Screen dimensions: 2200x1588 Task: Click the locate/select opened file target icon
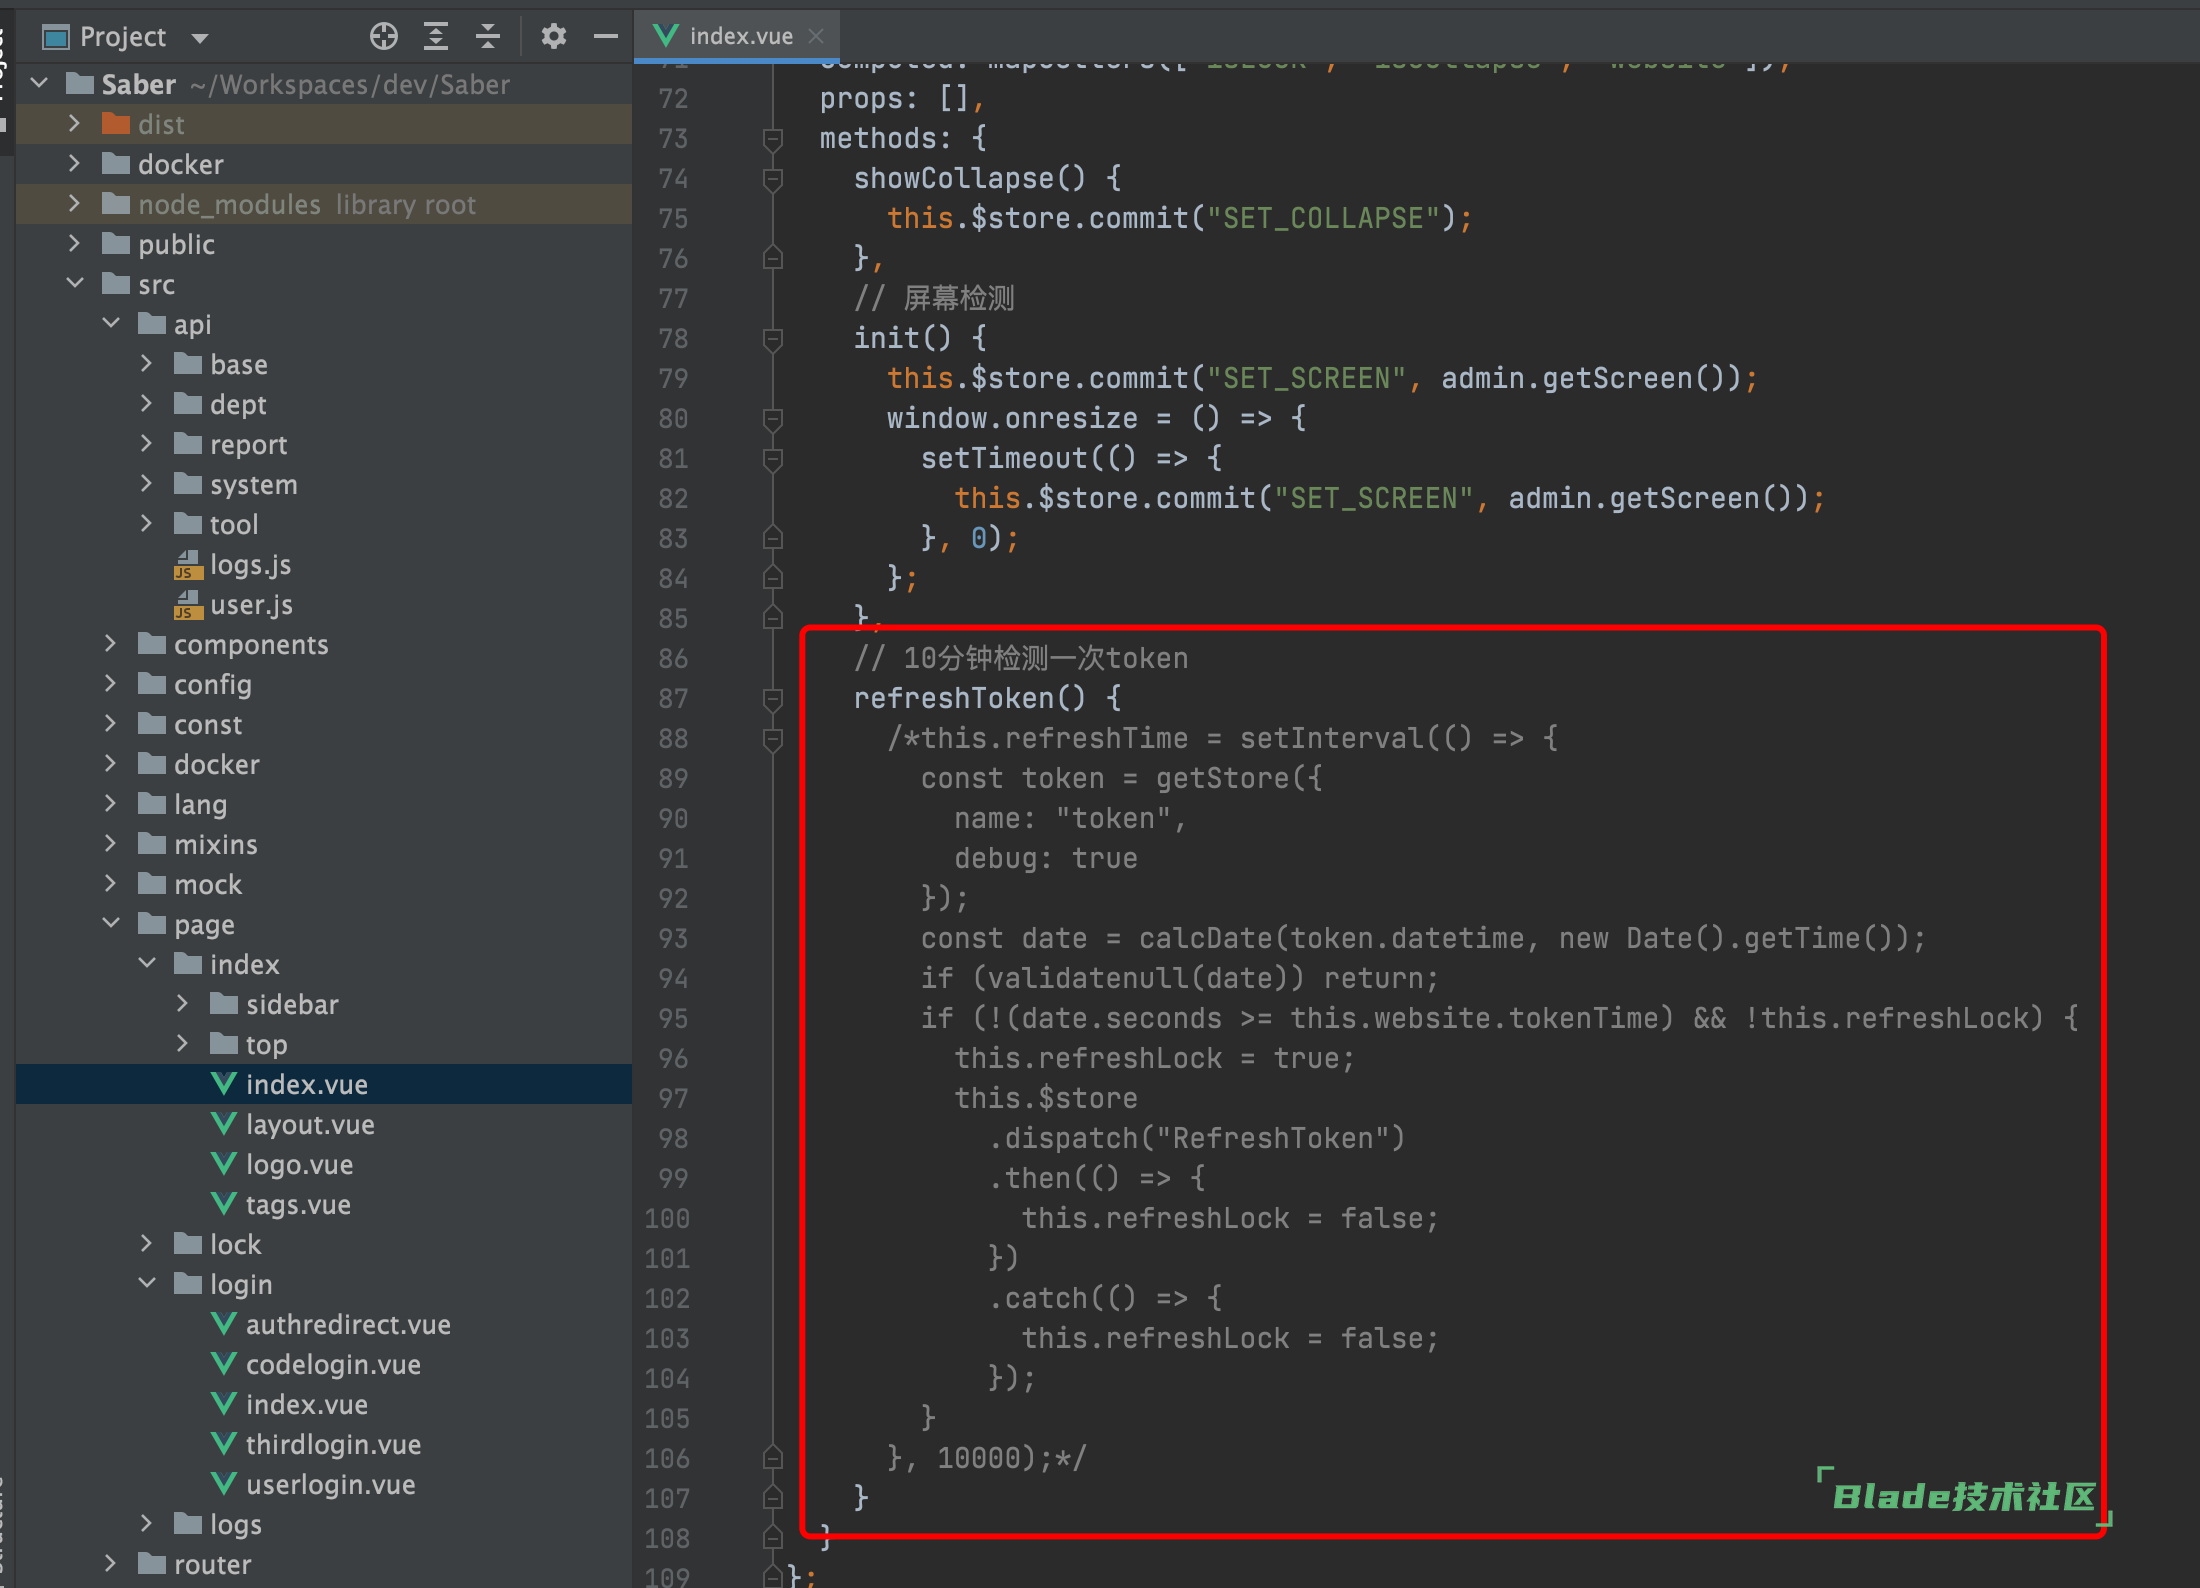tap(384, 37)
